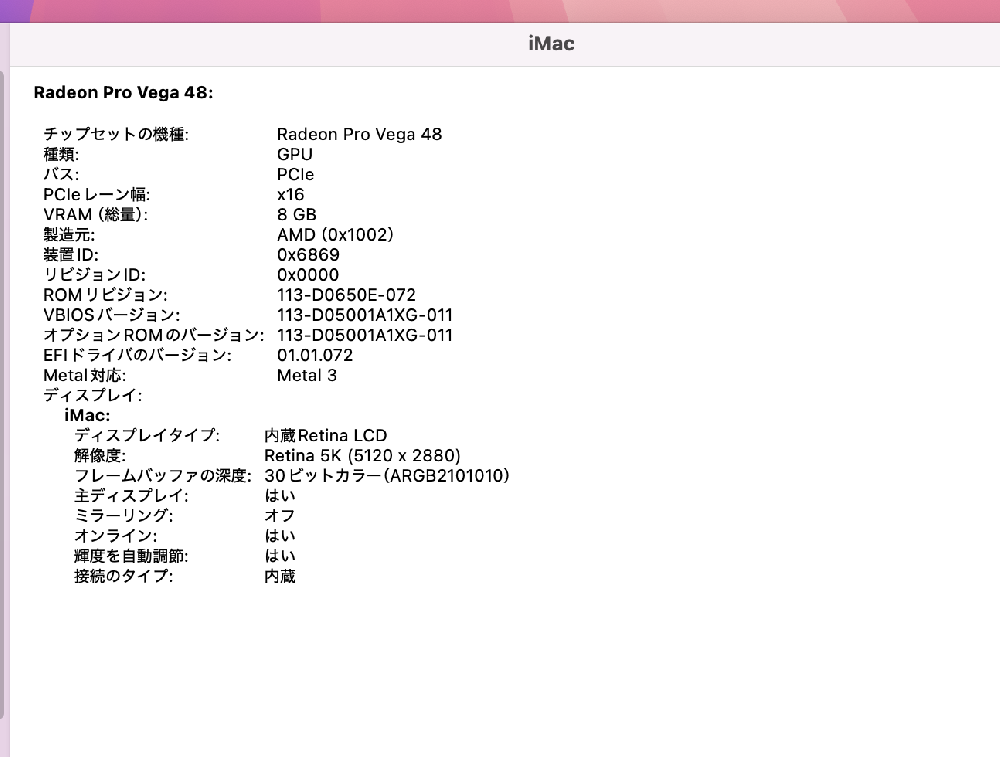The width and height of the screenshot is (1000, 757).
Task: Click the Metal対応 label
Action: tap(85, 375)
